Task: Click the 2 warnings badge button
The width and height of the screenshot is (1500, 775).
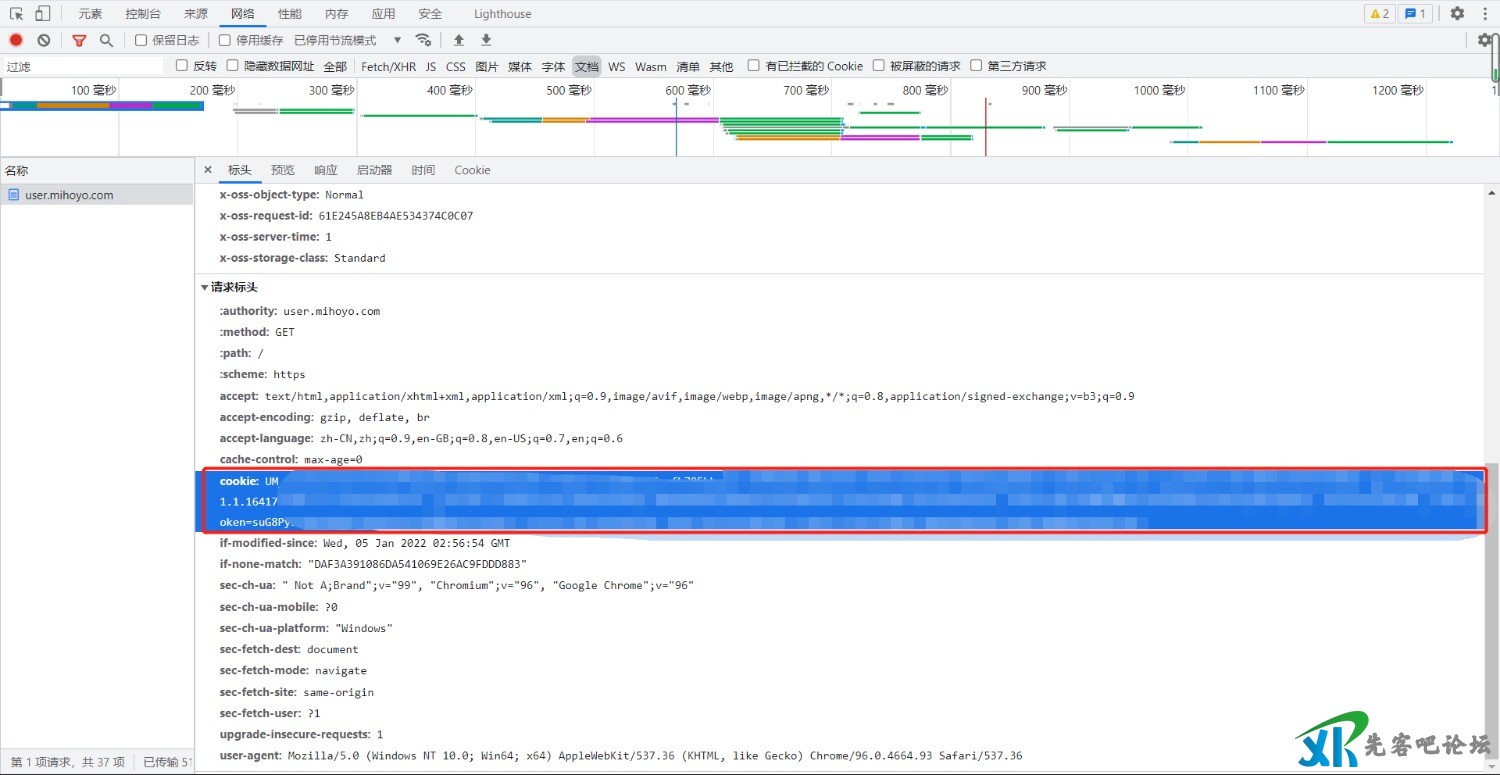Action: [1379, 14]
